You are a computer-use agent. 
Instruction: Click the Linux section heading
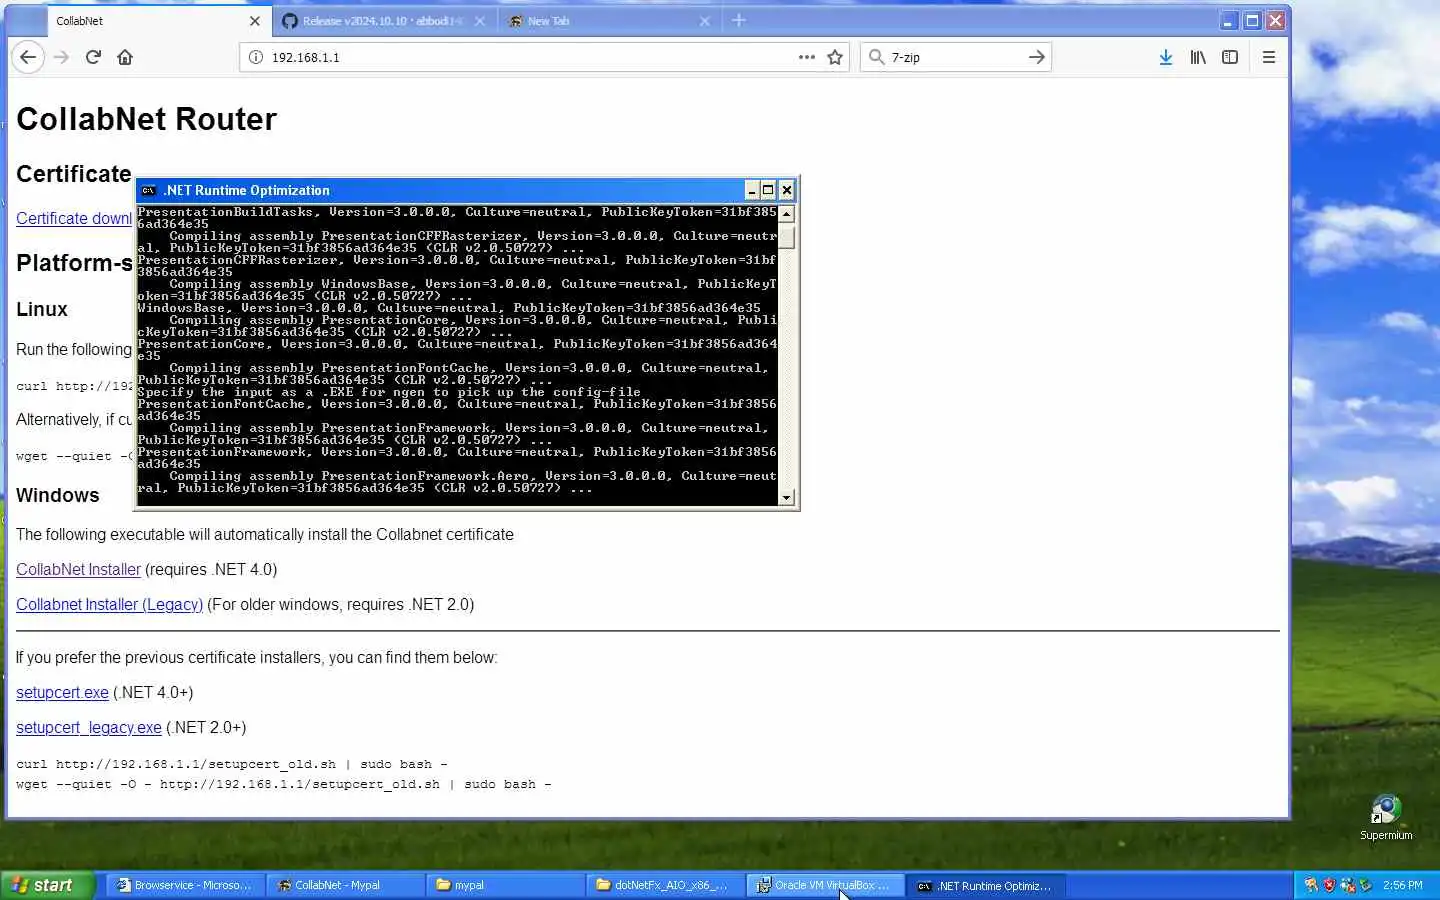[x=42, y=309]
